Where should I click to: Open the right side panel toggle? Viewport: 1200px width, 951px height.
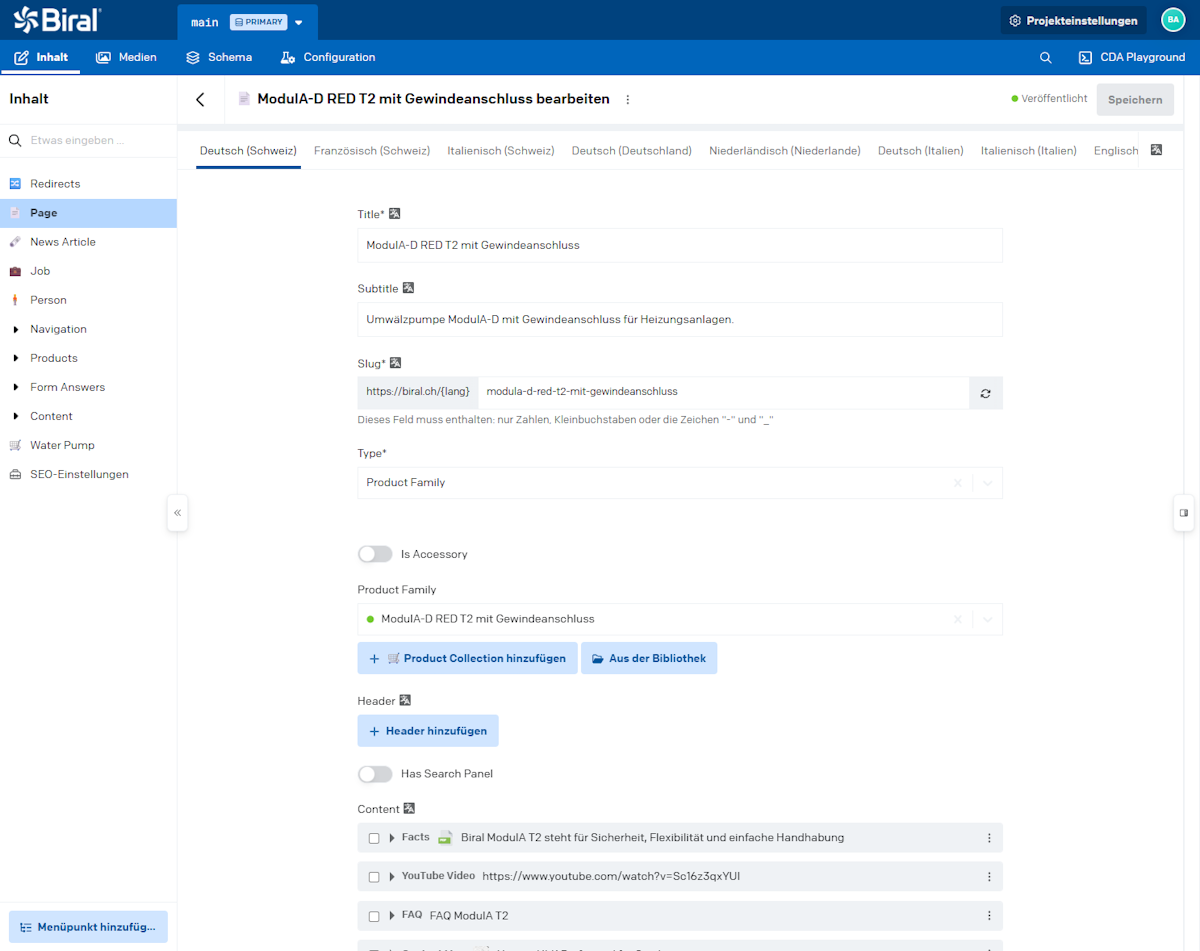point(1183,513)
